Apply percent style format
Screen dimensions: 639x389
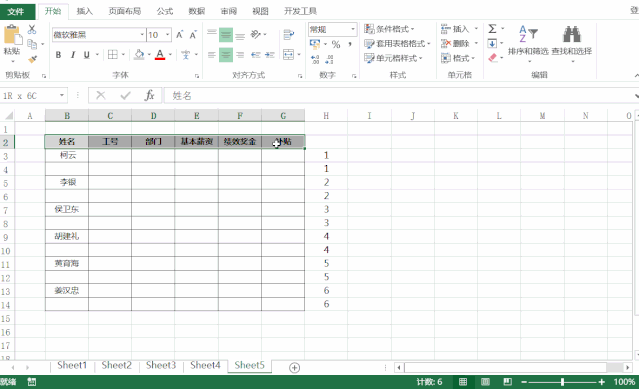[336, 44]
